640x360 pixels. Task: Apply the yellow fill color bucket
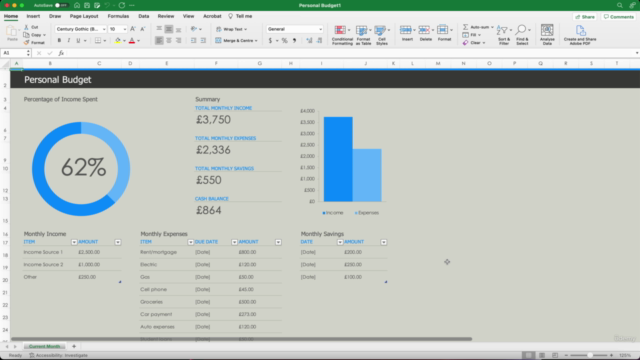118,40
